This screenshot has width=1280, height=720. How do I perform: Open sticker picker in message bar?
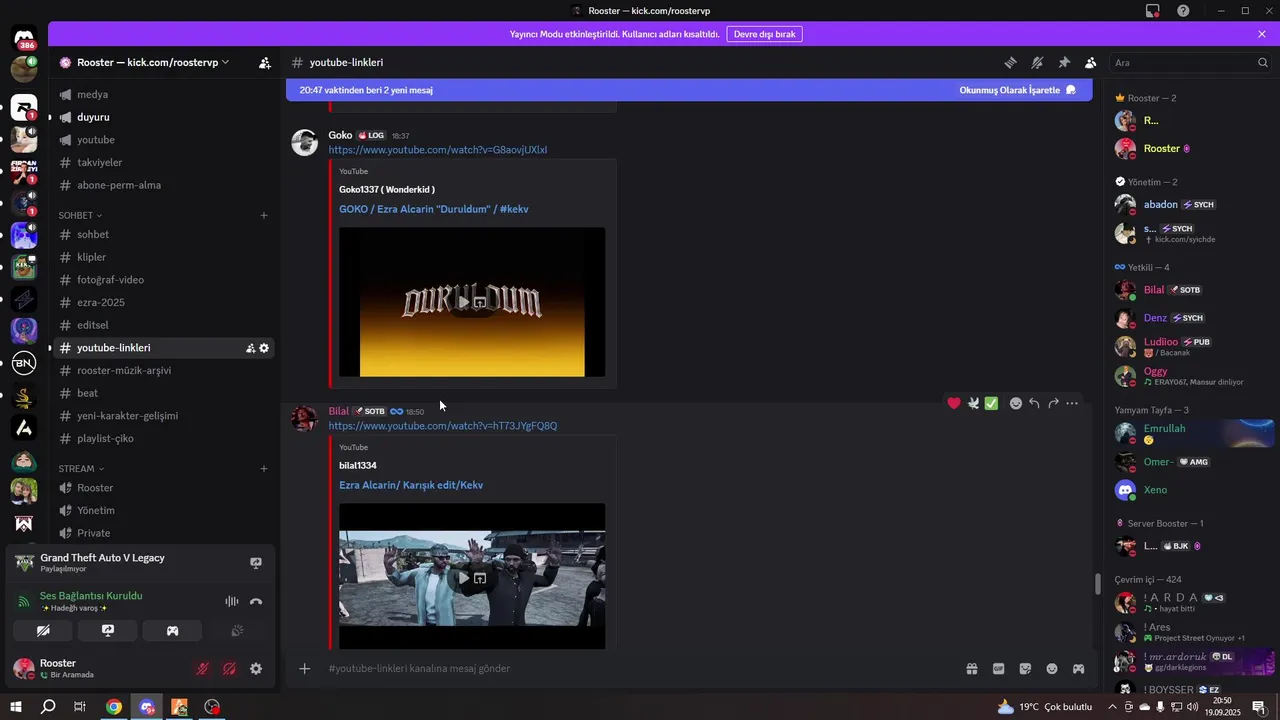click(1025, 669)
